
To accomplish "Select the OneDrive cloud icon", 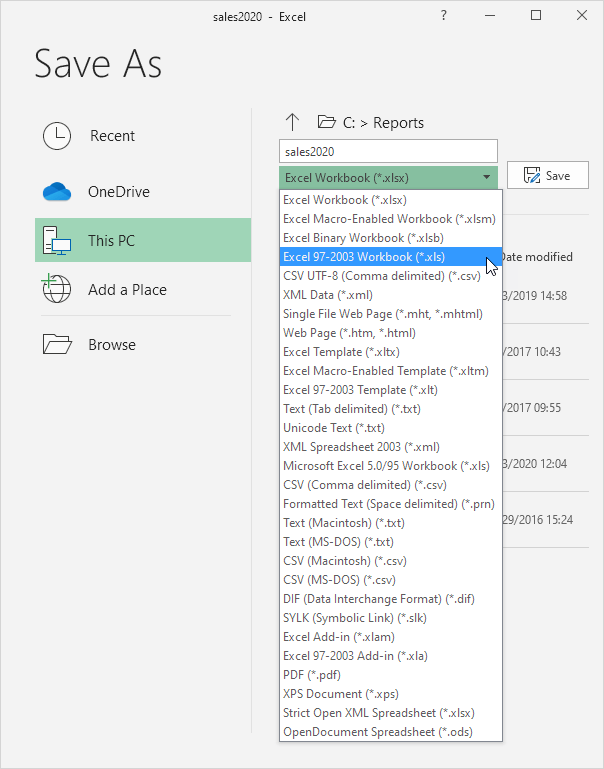I will click(57, 191).
